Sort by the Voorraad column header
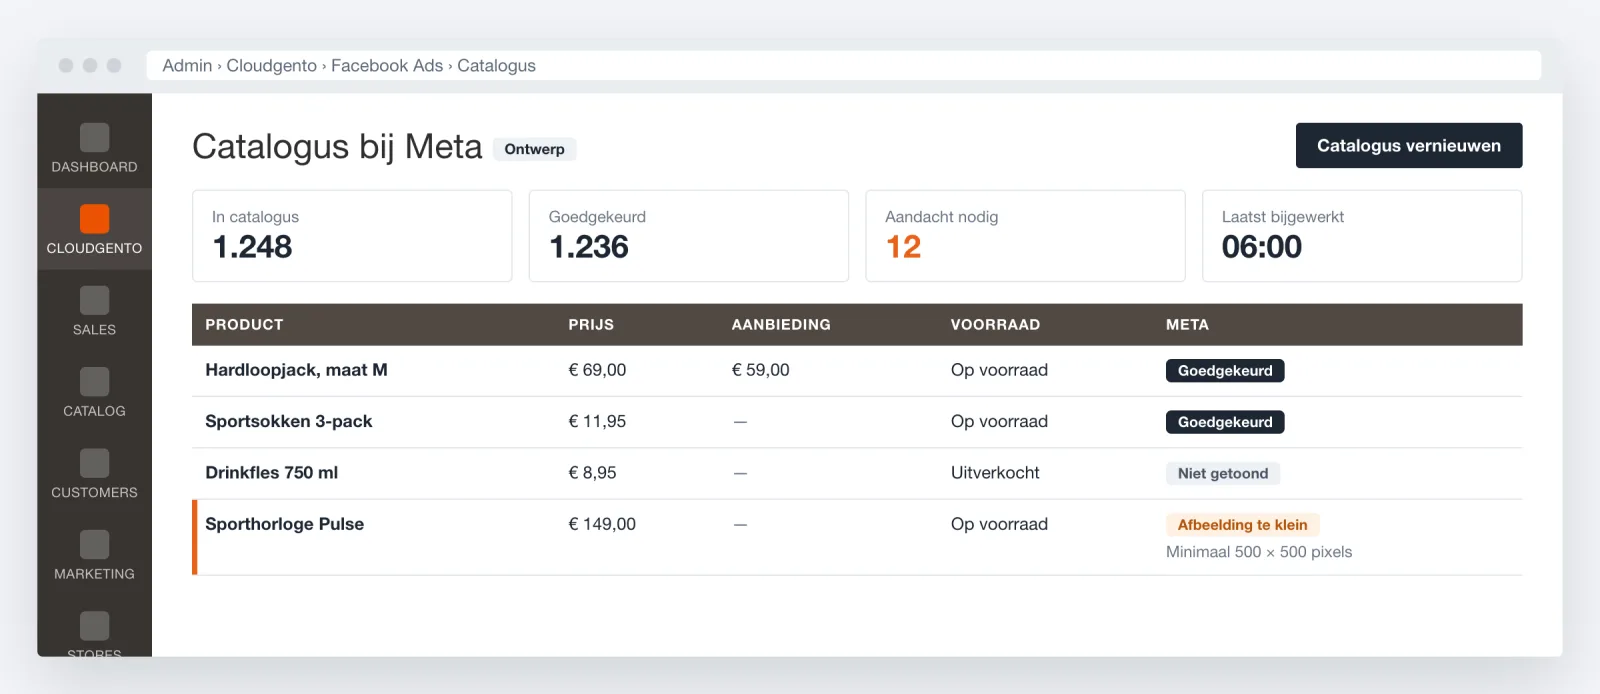1600x694 pixels. 995,325
